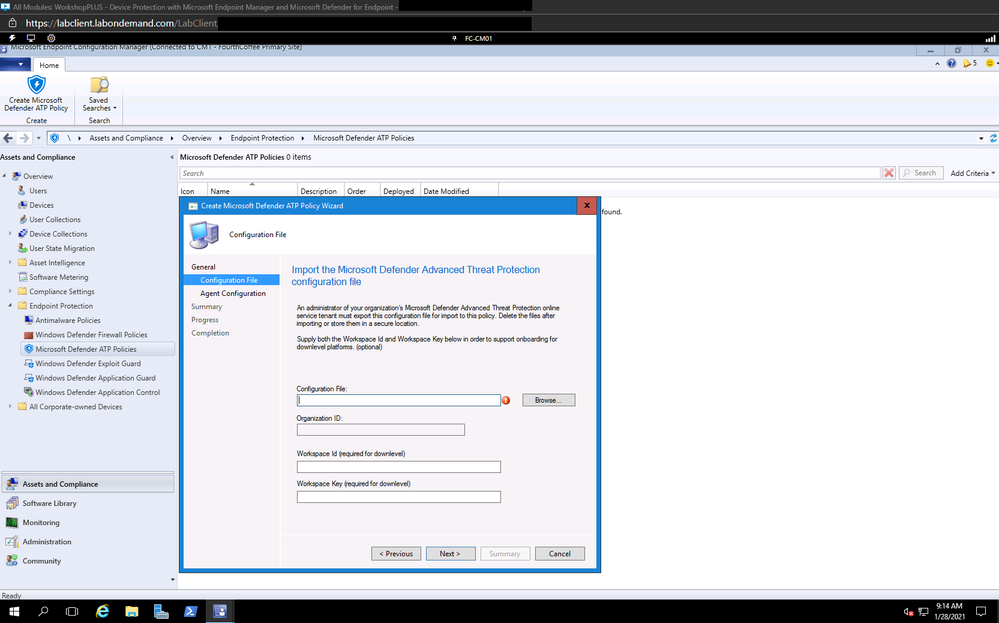999x623 pixels.
Task: Click the Workspace Key input field
Action: (x=399, y=497)
